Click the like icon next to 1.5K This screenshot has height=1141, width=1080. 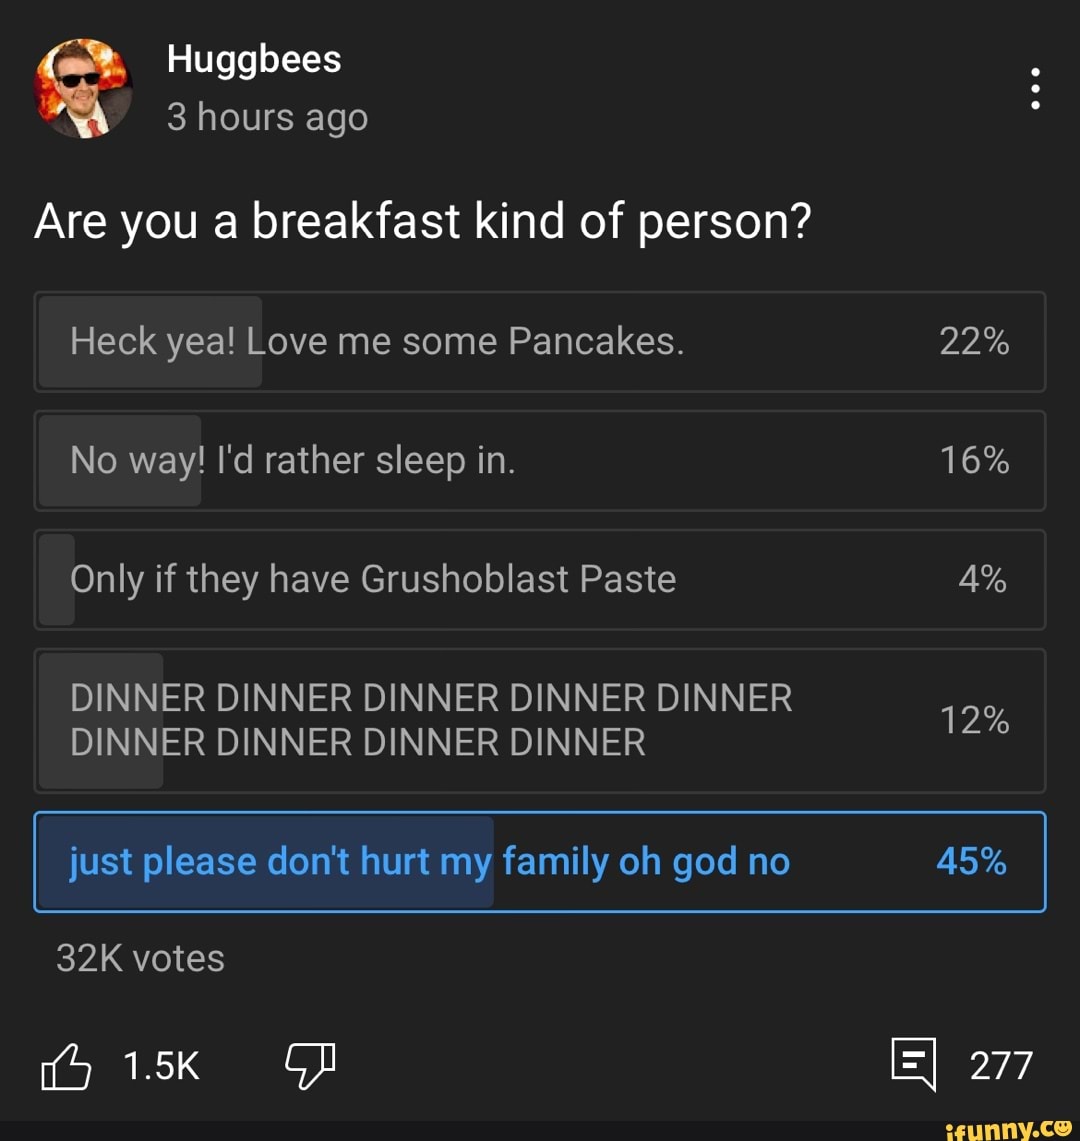click(x=66, y=1066)
